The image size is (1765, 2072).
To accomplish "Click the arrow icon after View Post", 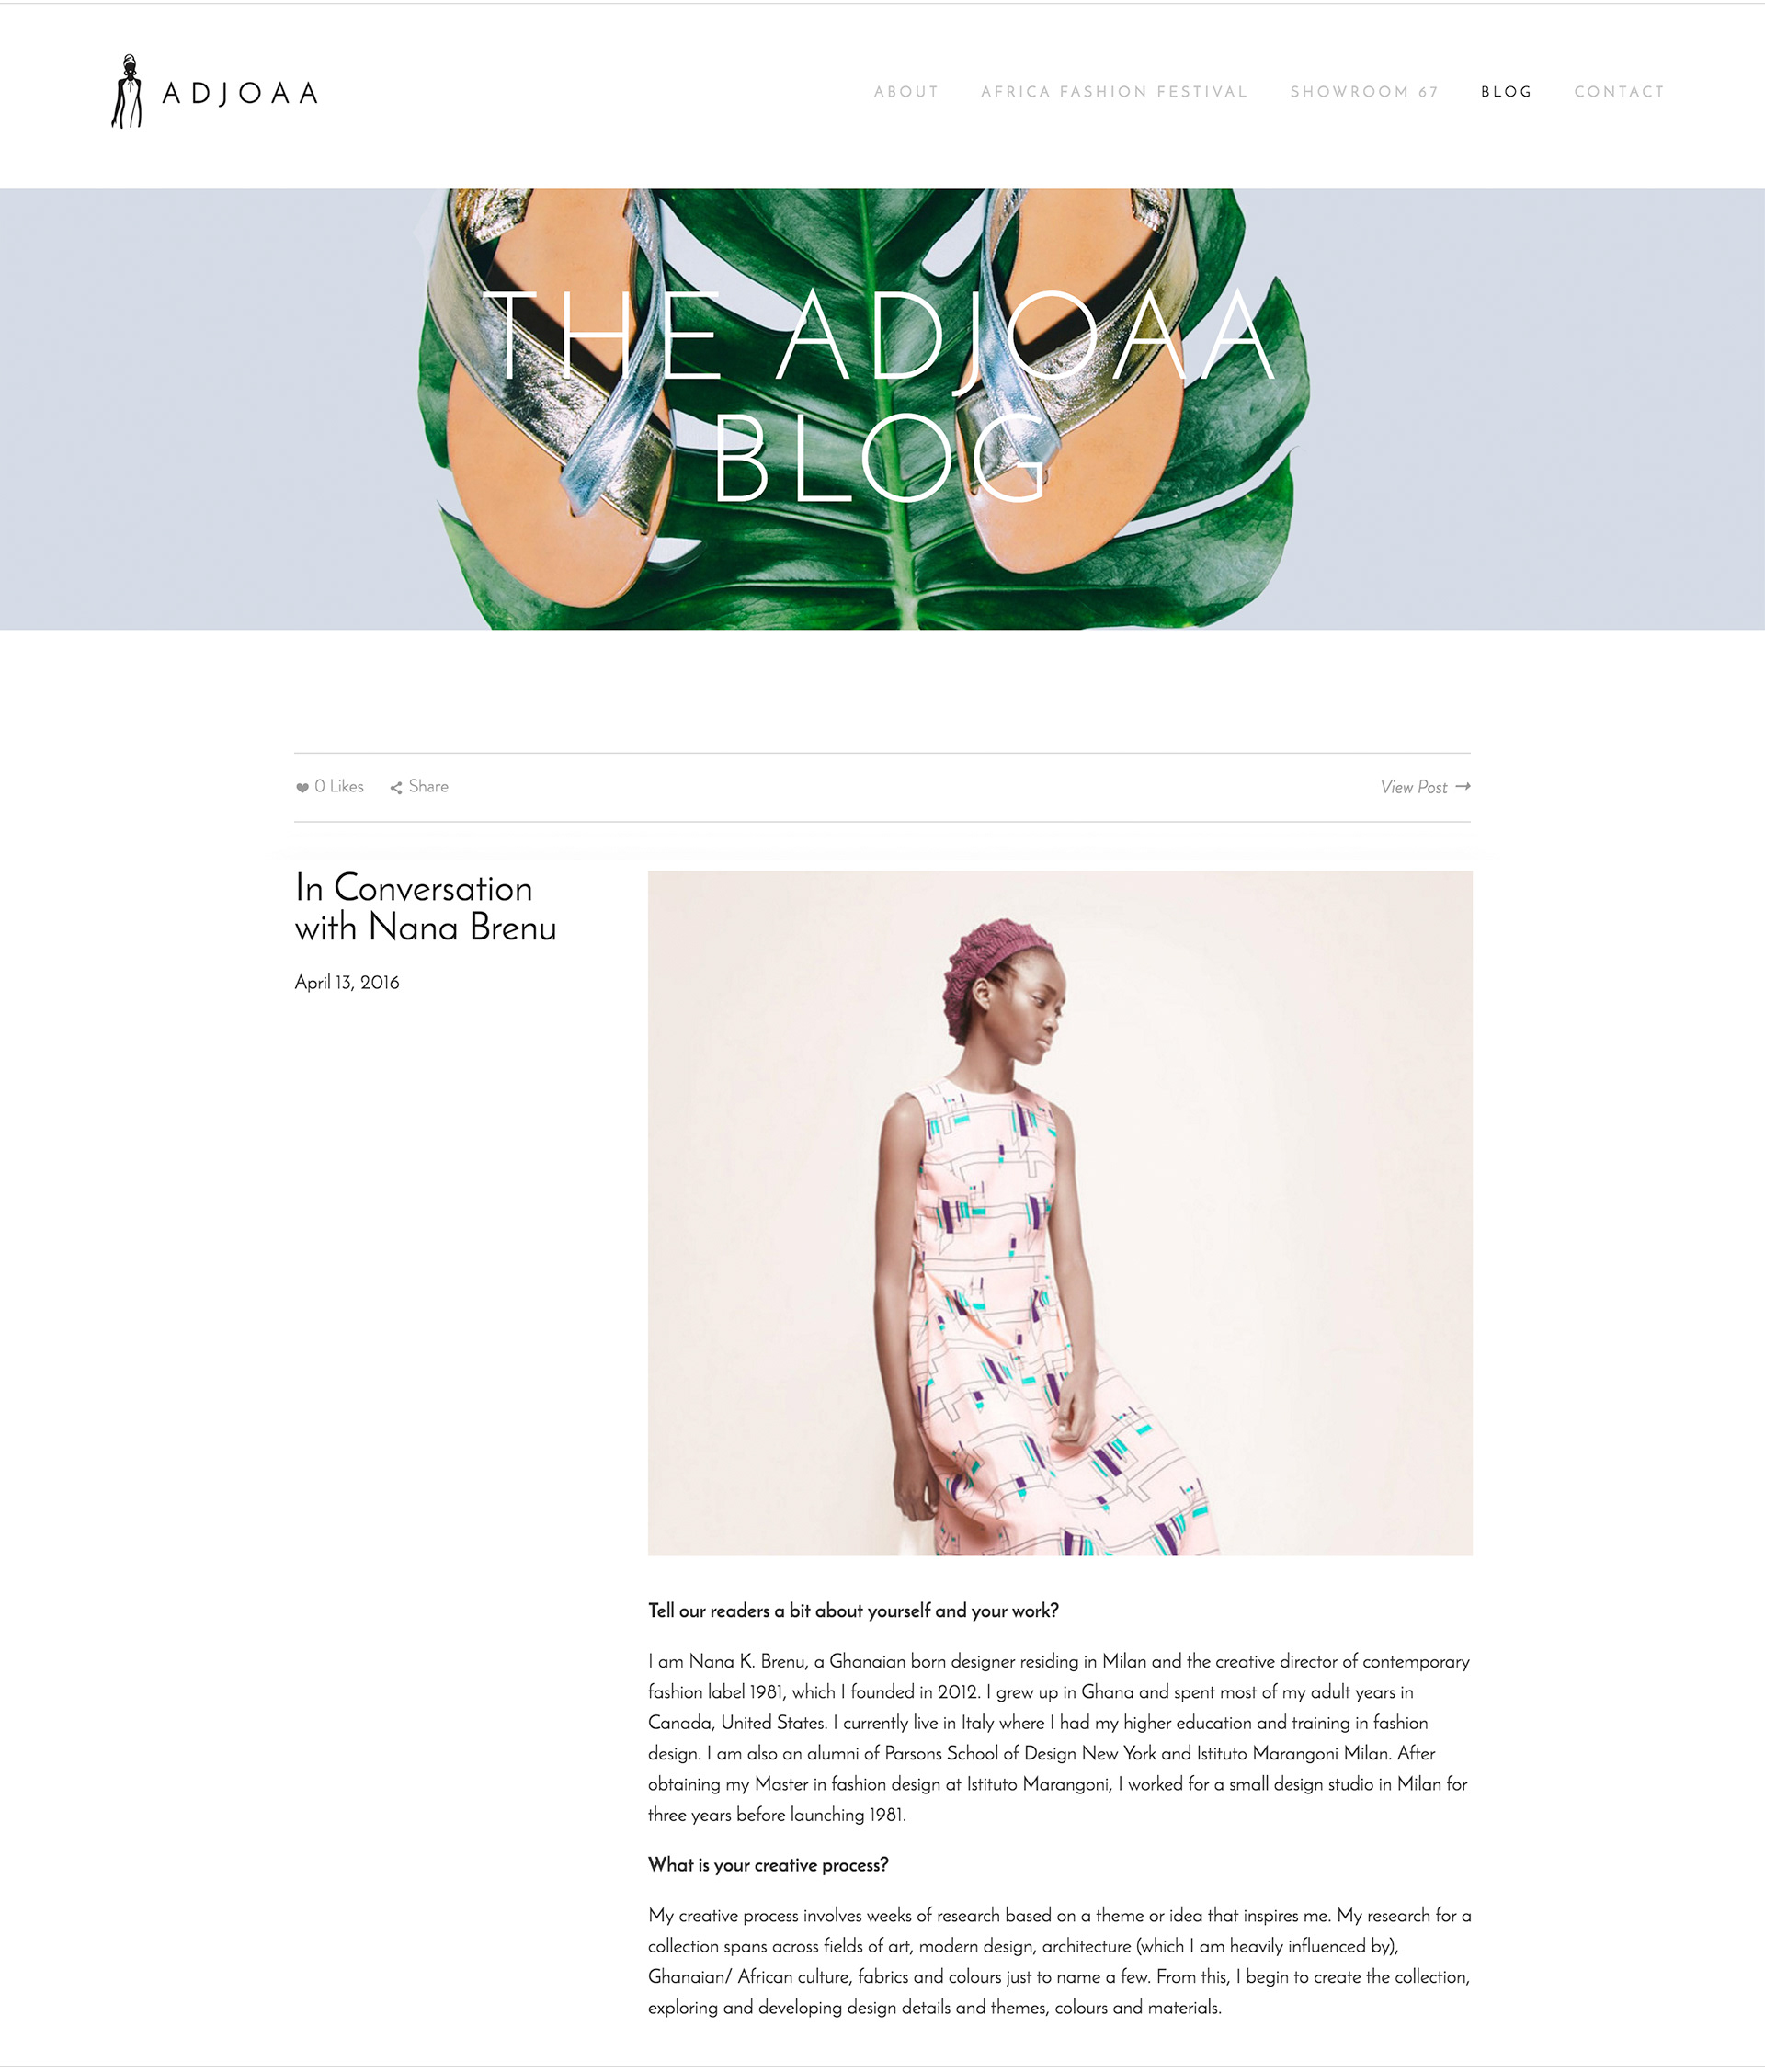I will point(1463,787).
